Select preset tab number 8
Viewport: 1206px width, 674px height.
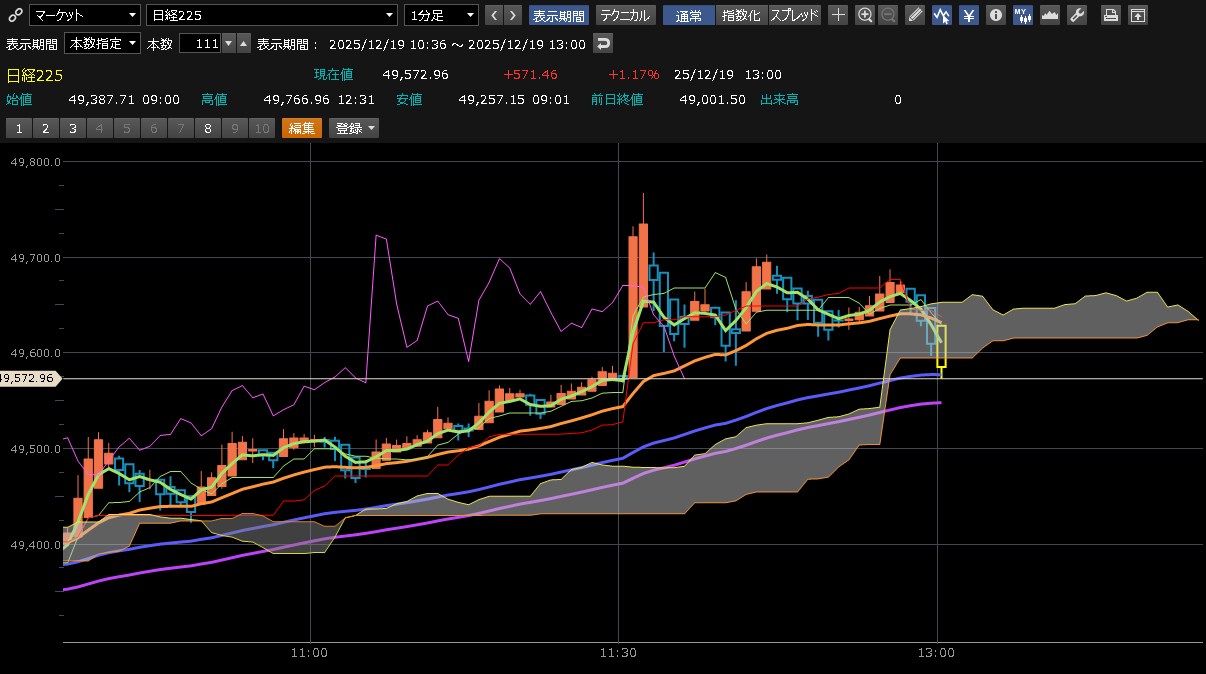208,128
